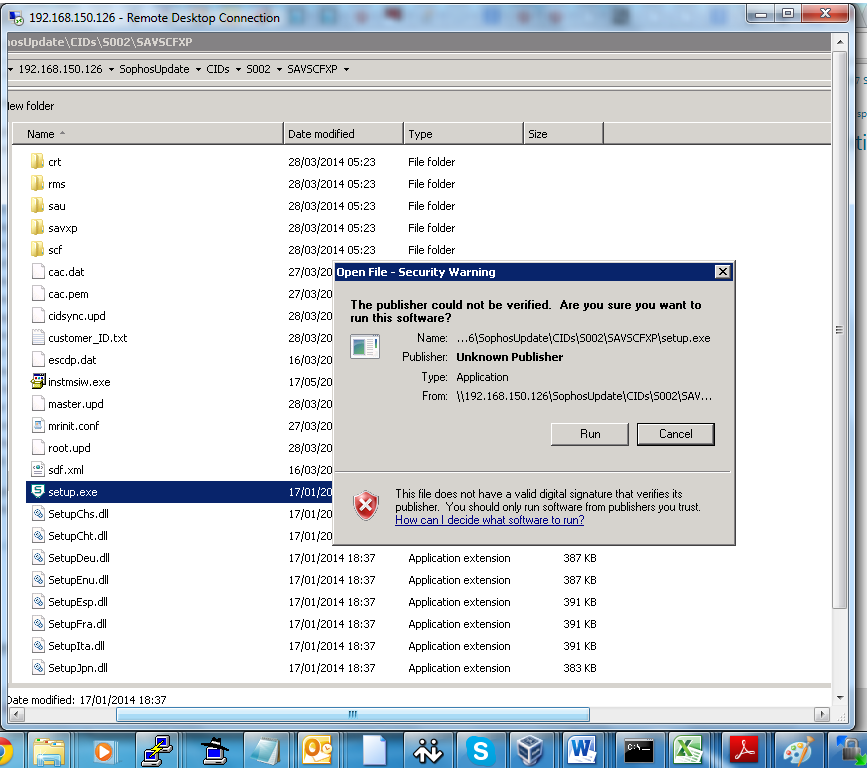Expand the 192.168.150.126 breadcrumb dropdown arrow

click(x=111, y=70)
